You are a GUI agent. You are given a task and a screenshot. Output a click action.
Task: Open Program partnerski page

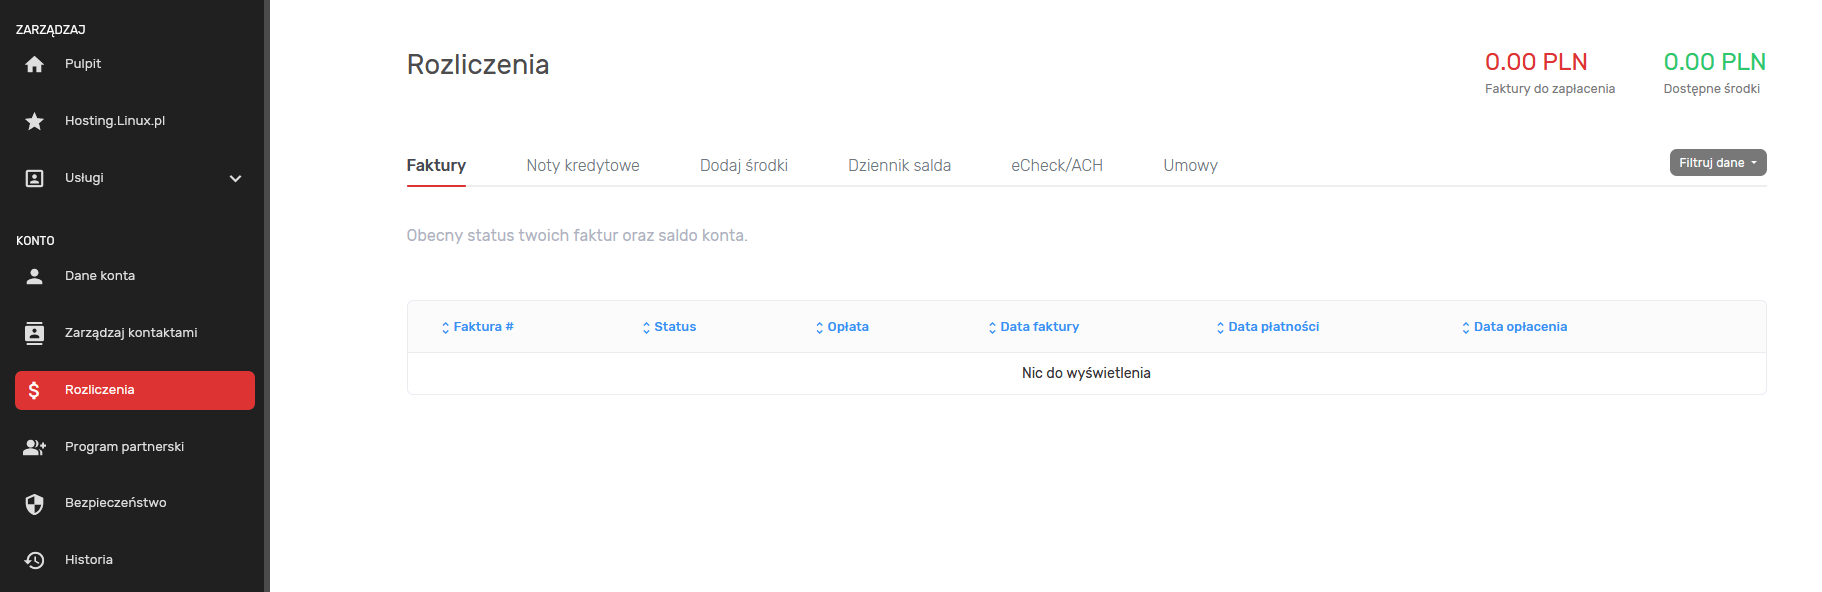pos(135,447)
